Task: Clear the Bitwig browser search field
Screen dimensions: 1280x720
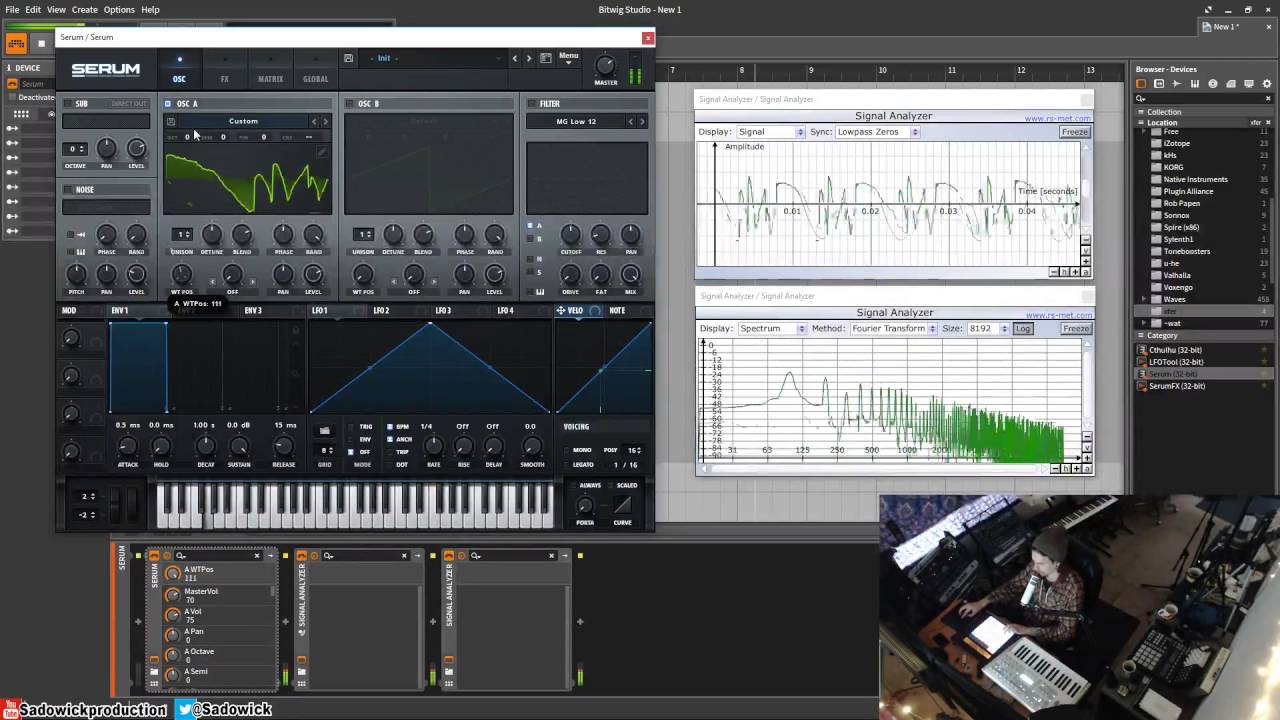Action: (1267, 98)
